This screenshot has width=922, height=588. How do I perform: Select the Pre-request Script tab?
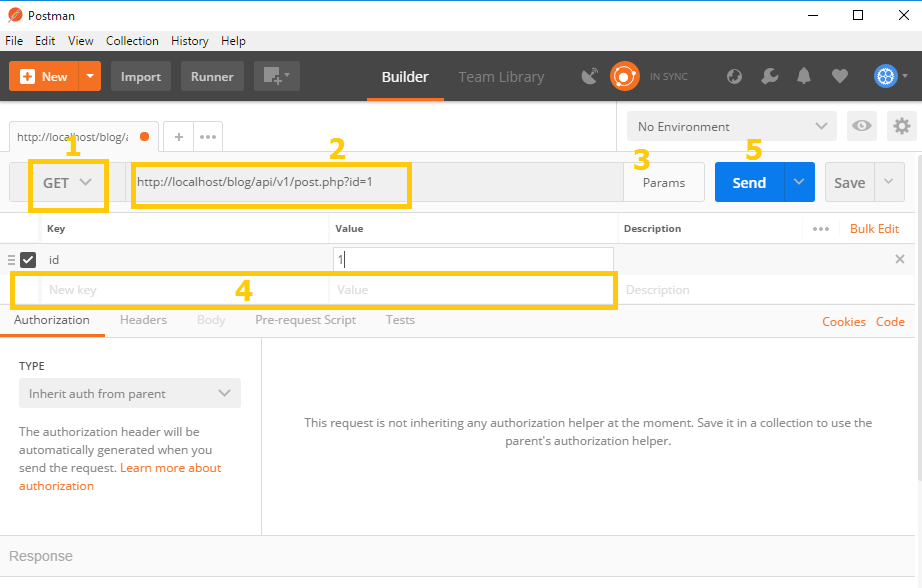[306, 320]
